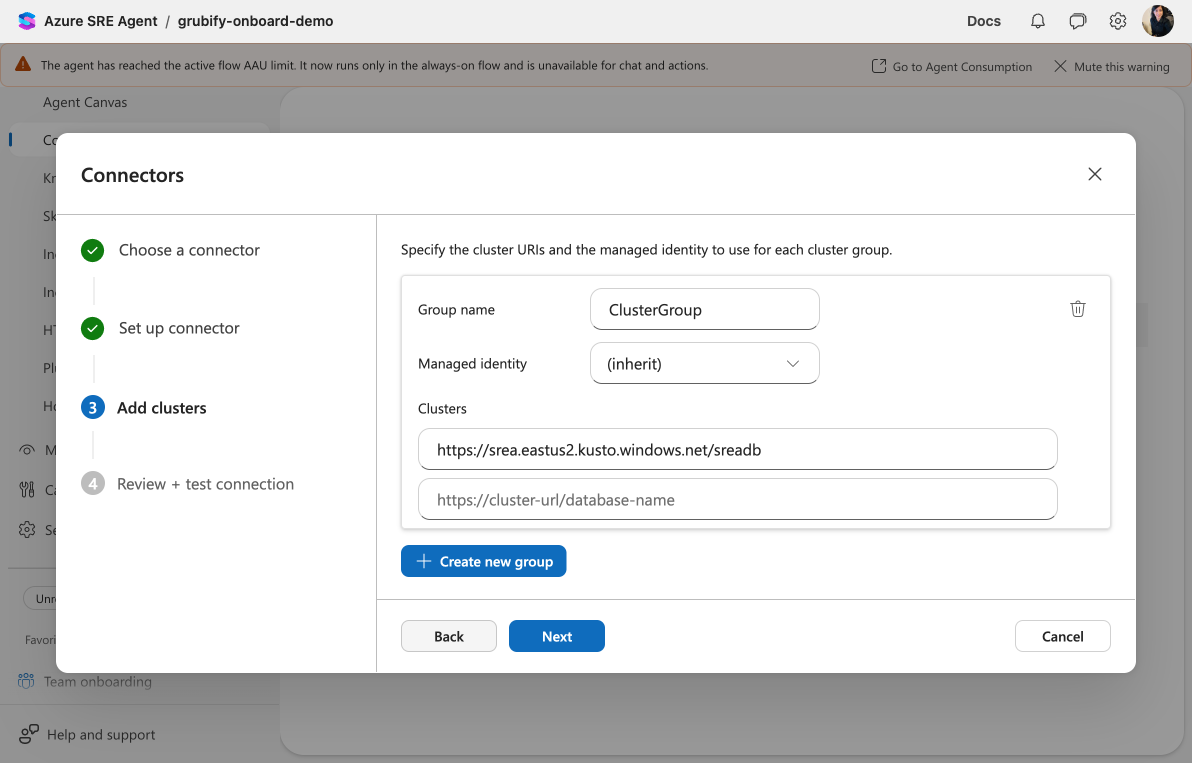Click the warning triangle icon in banner
Viewport: 1192px width, 764px height.
coord(24,65)
